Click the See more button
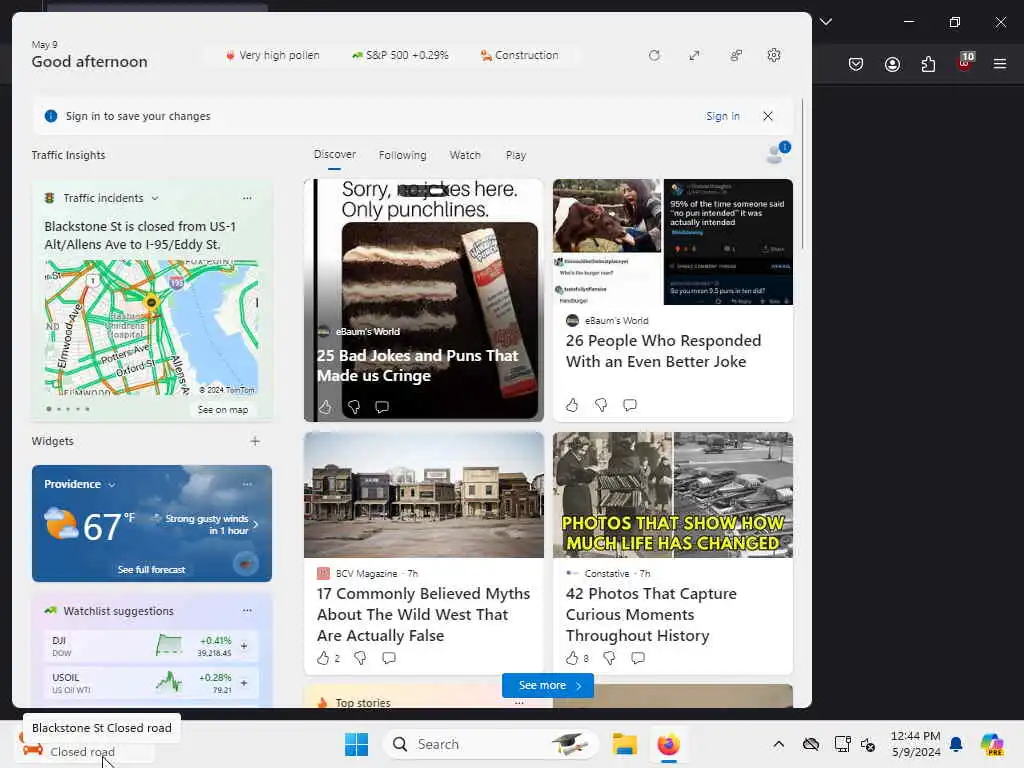Screen dimensions: 1024x768 click(x=548, y=685)
